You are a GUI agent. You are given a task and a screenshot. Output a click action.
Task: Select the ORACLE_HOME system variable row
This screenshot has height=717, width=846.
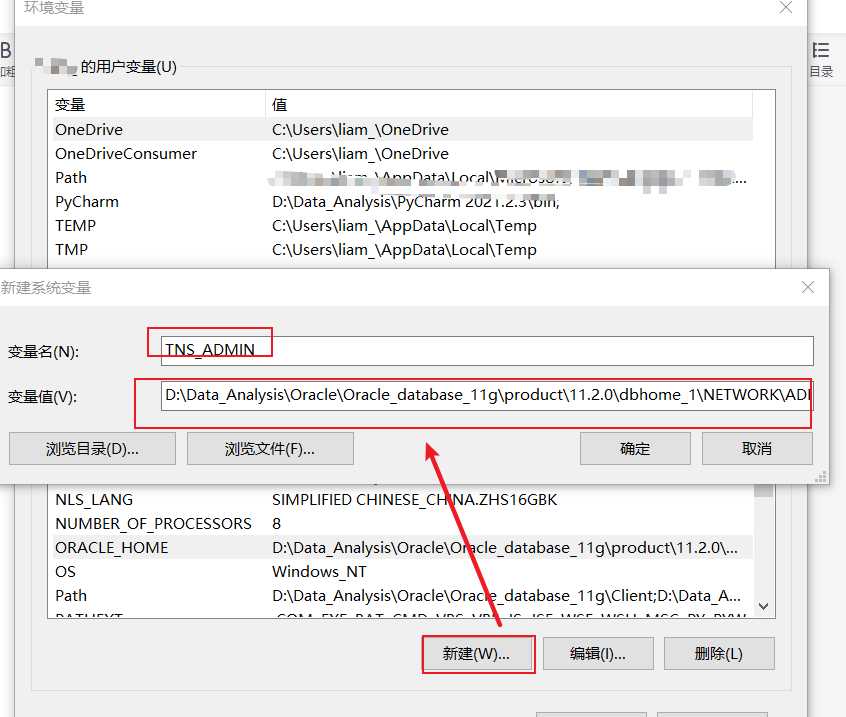coord(402,548)
